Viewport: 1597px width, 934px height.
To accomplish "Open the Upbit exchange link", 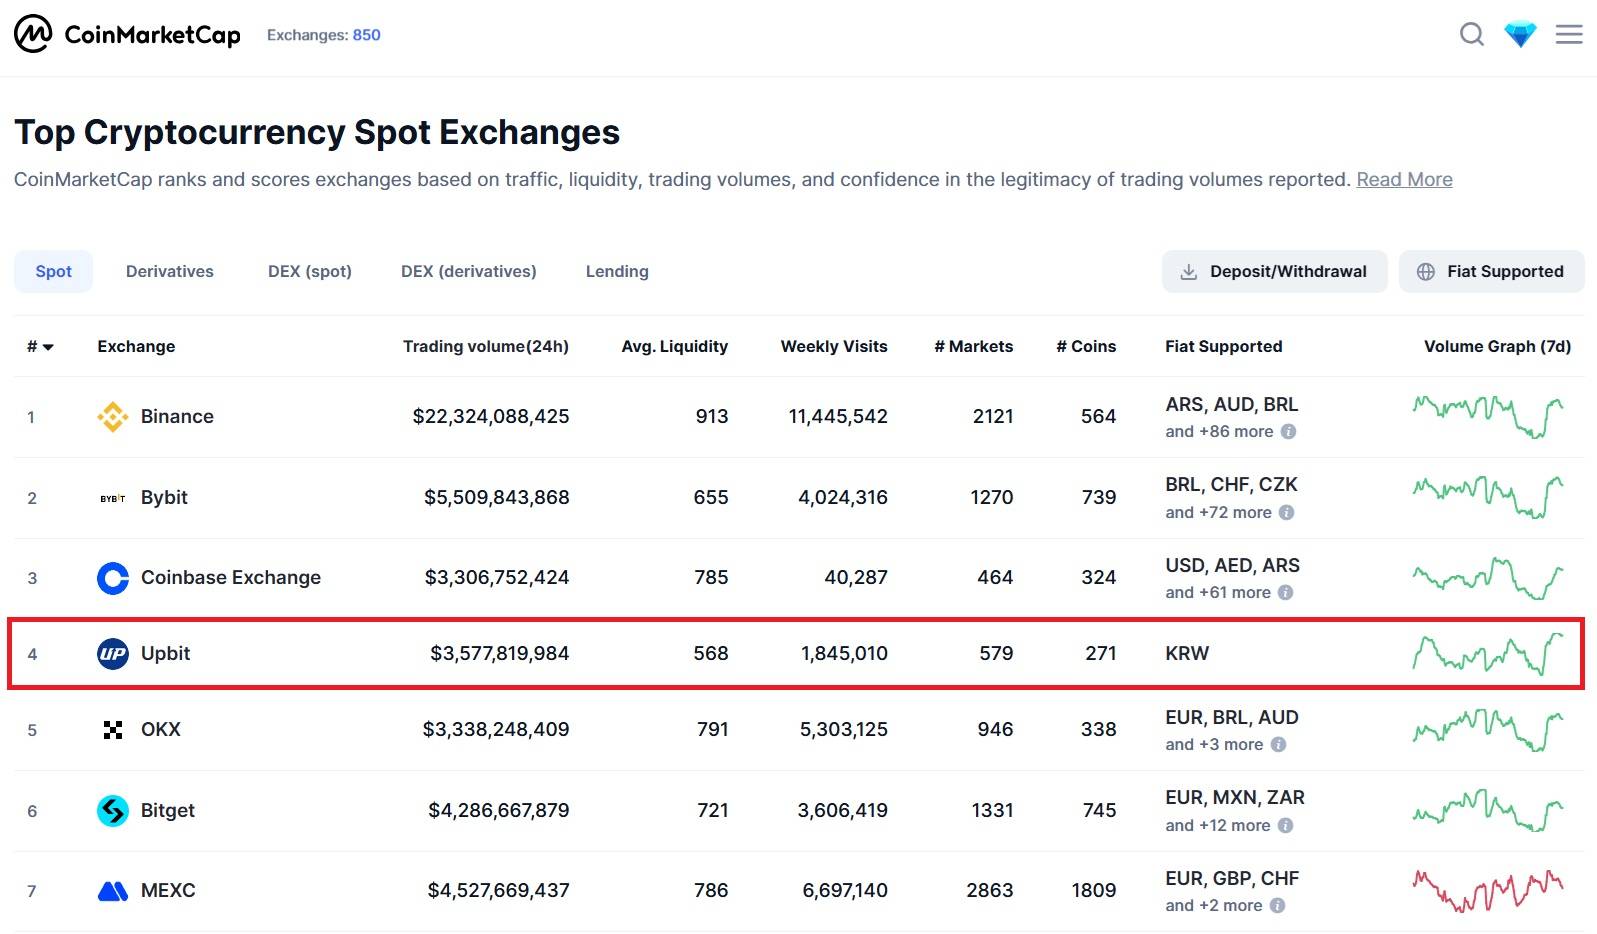I will pyautogui.click(x=165, y=654).
